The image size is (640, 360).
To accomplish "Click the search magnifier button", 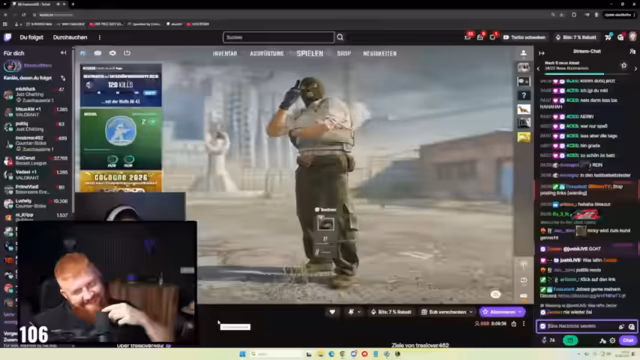I will (340, 38).
